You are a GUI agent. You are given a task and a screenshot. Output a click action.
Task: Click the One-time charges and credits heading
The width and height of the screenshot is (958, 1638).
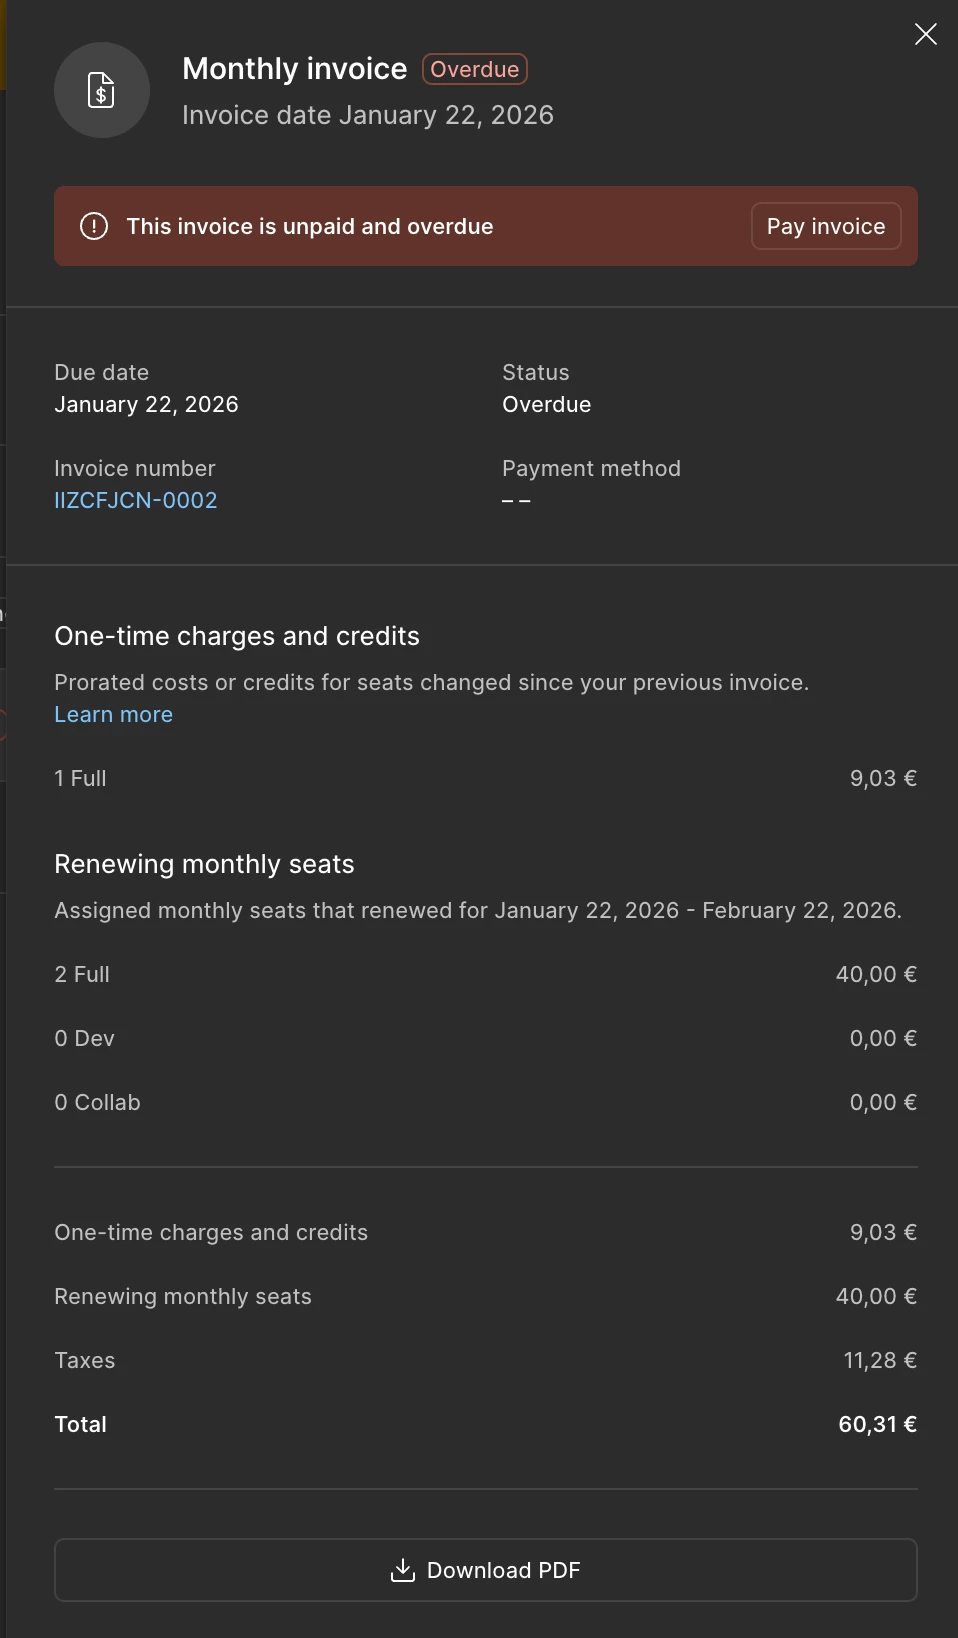coord(237,636)
